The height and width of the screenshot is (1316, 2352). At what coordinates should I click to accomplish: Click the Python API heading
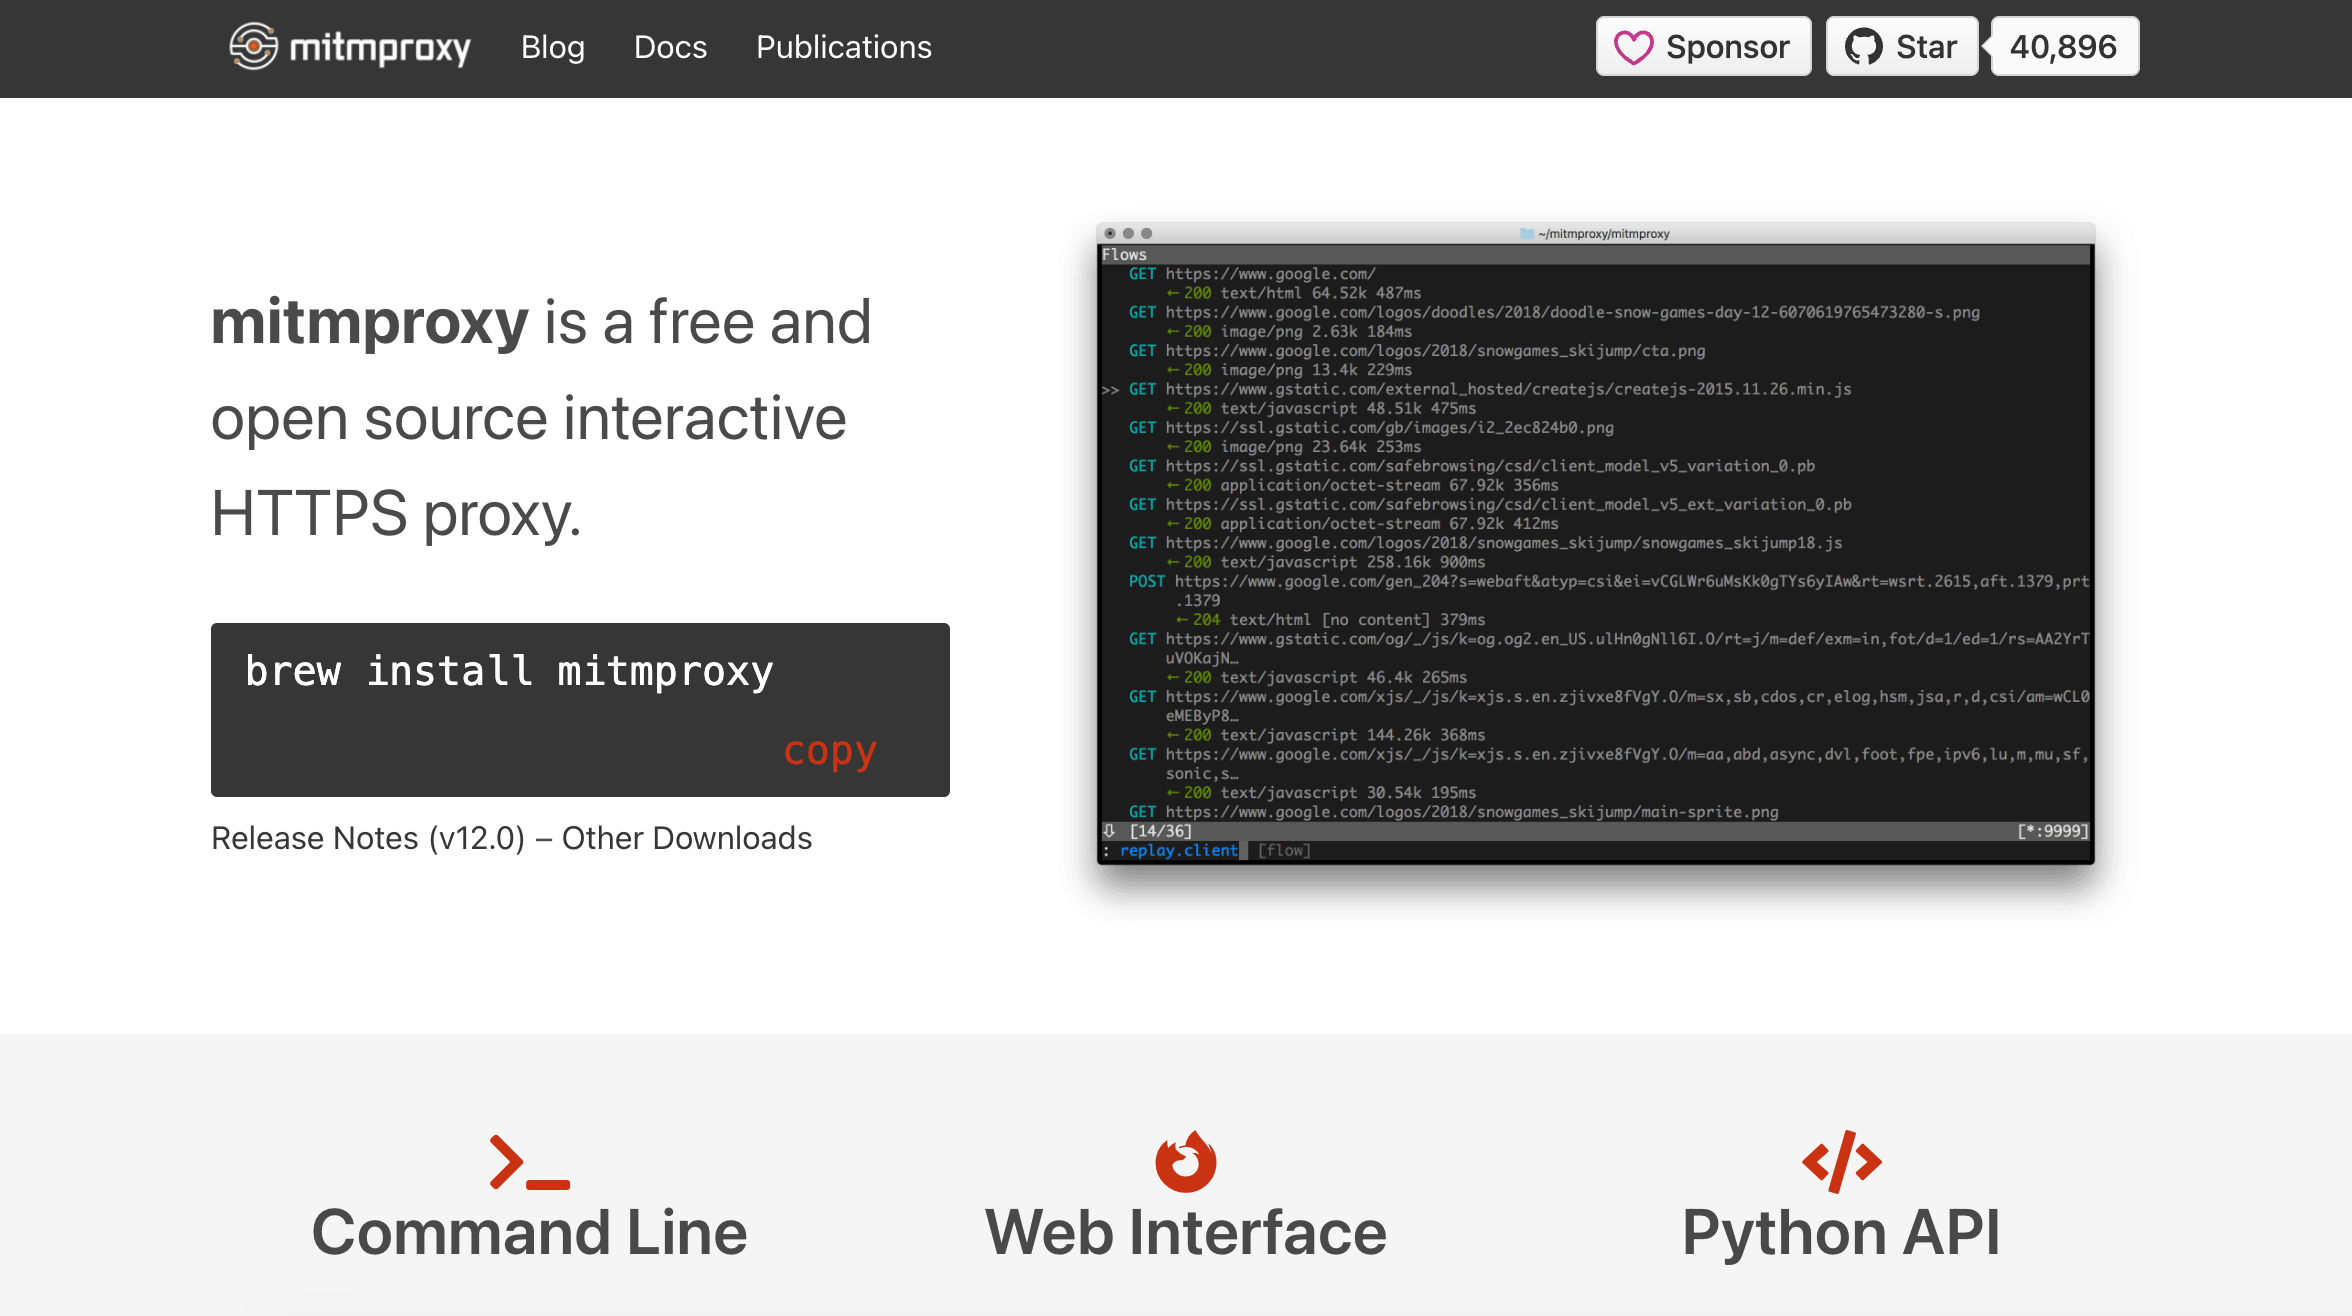pos(1841,1232)
